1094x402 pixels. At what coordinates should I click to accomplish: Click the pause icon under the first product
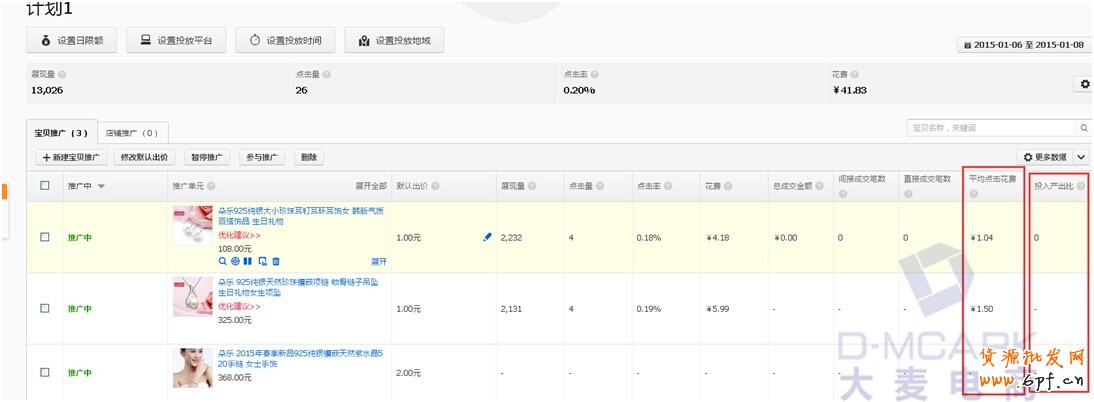pos(249,261)
